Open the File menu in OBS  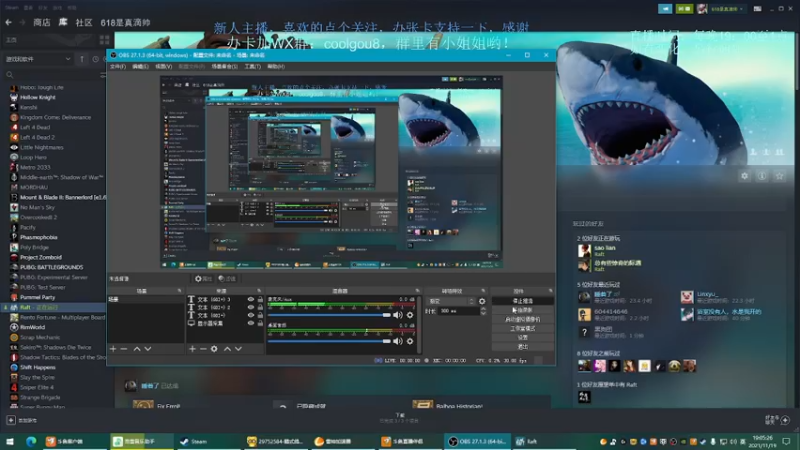click(x=118, y=66)
